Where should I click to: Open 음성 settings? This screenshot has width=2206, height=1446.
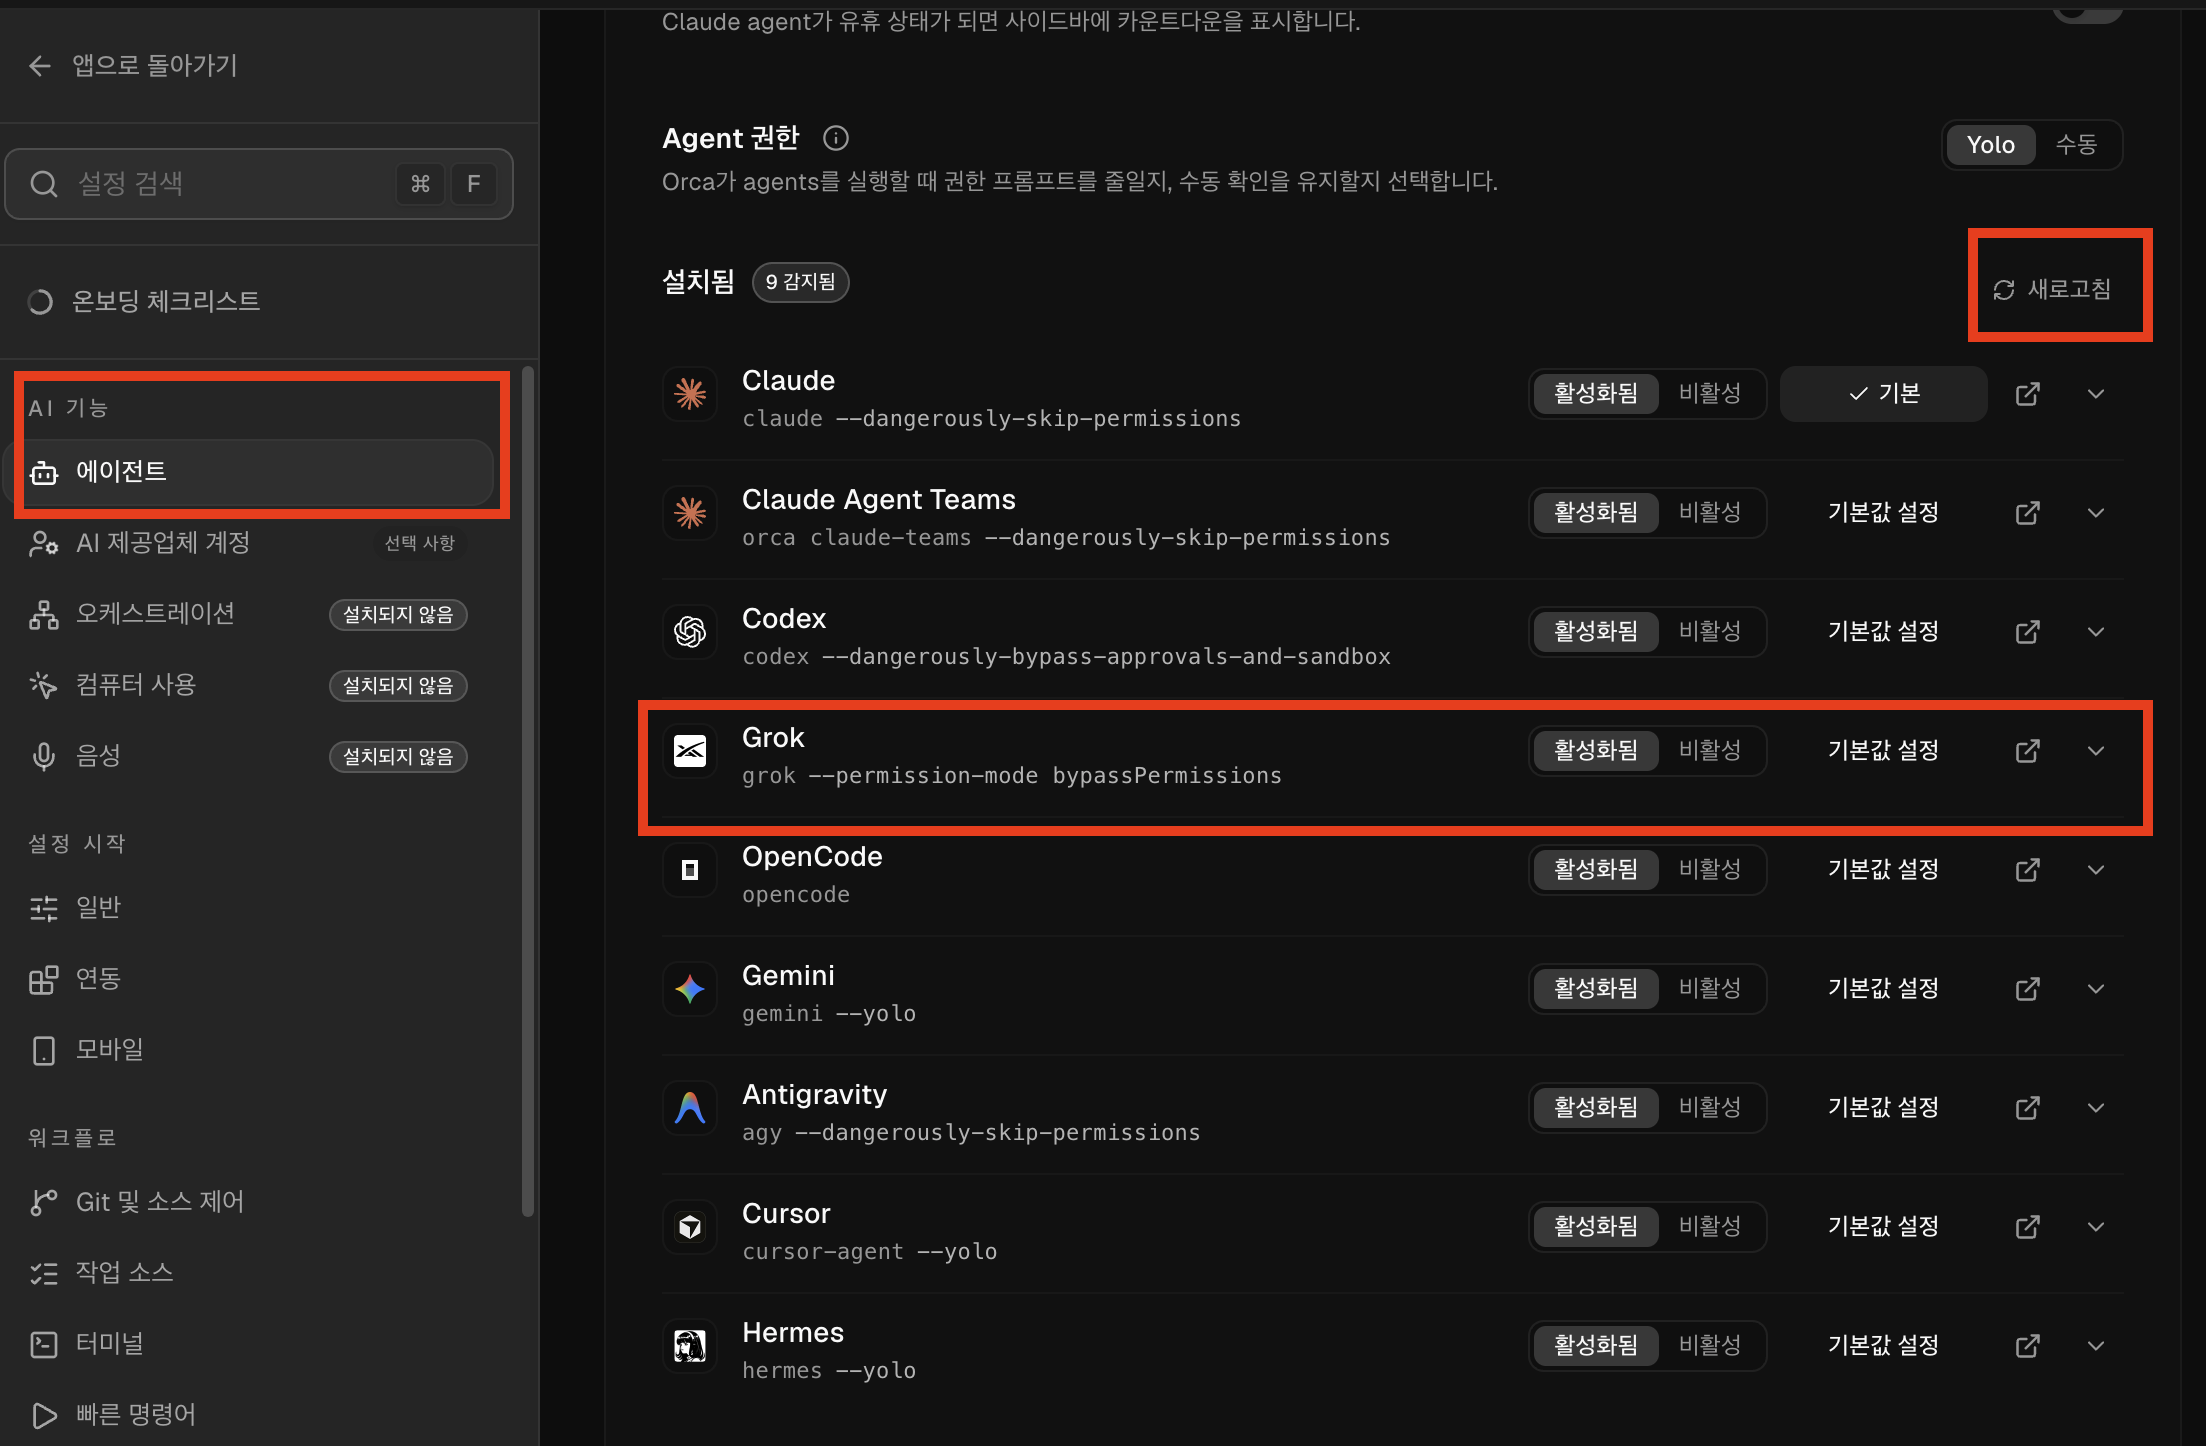(250, 756)
